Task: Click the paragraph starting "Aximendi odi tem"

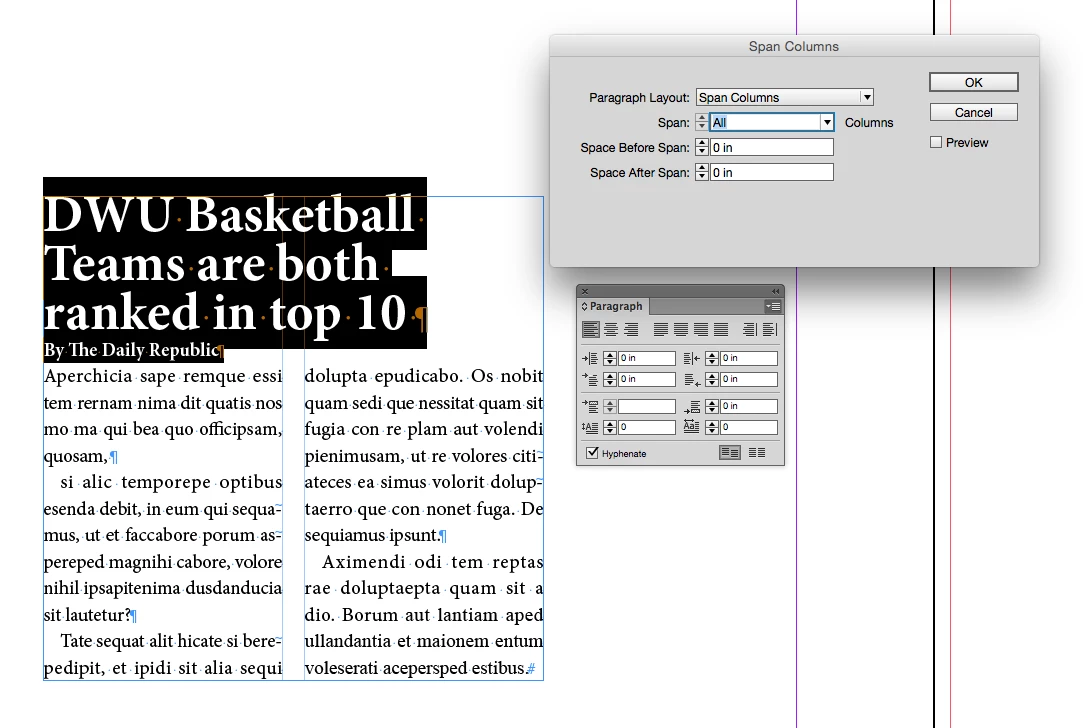Action: point(423,615)
